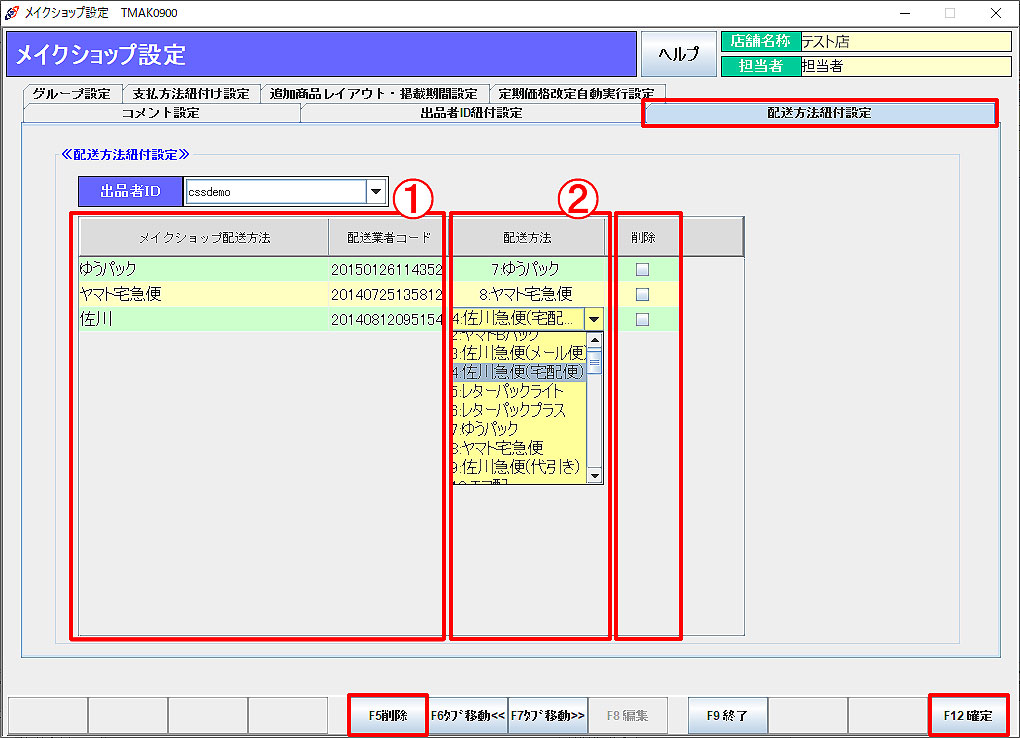Viewport: 1020px width, 738px height.
Task: Select the 配送方法紐付設定 tab
Action: (819, 113)
